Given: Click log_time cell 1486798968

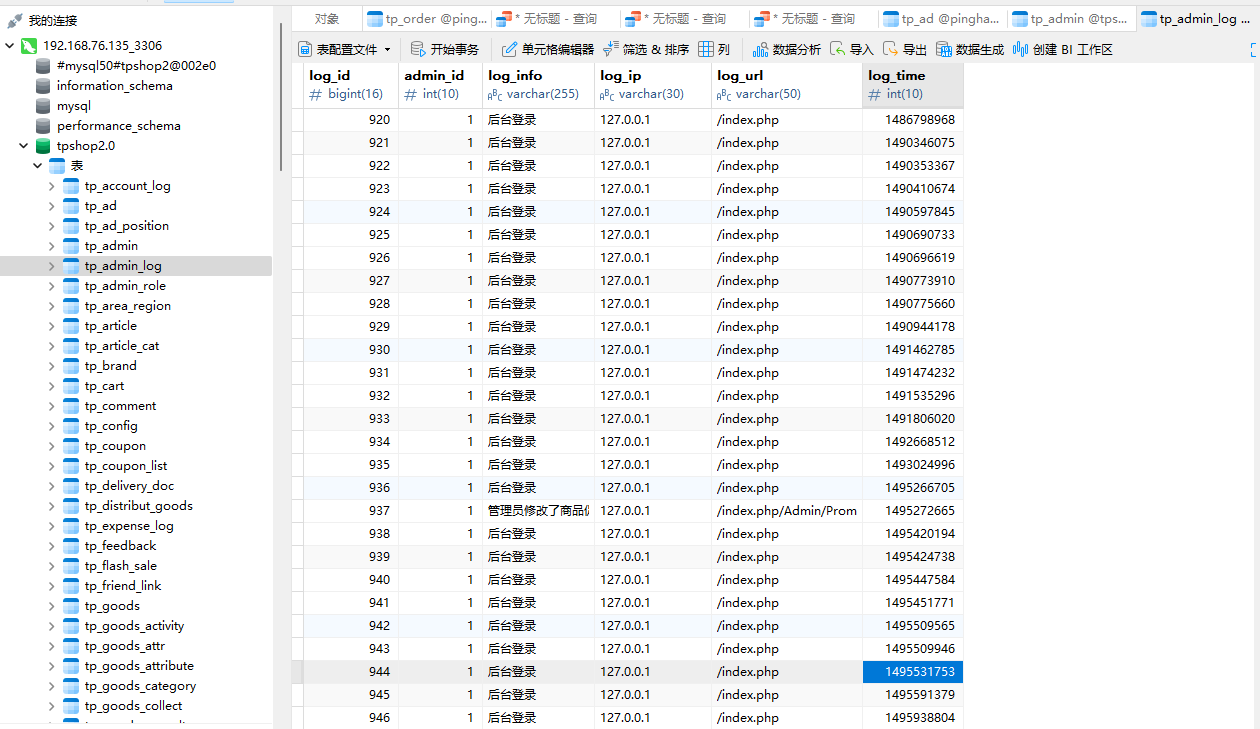Looking at the screenshot, I should pos(913,119).
